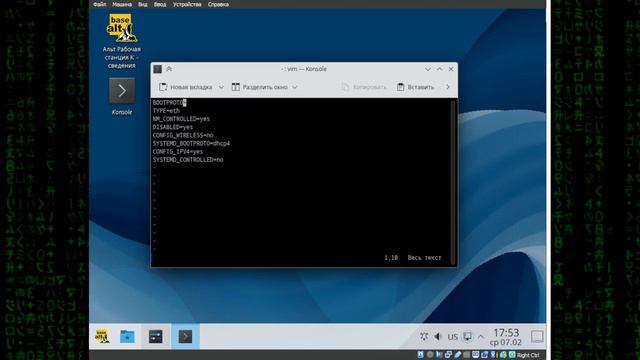The width and height of the screenshot is (640, 360).
Task: Pin Konsole window on all desktops
Action: click(169, 69)
